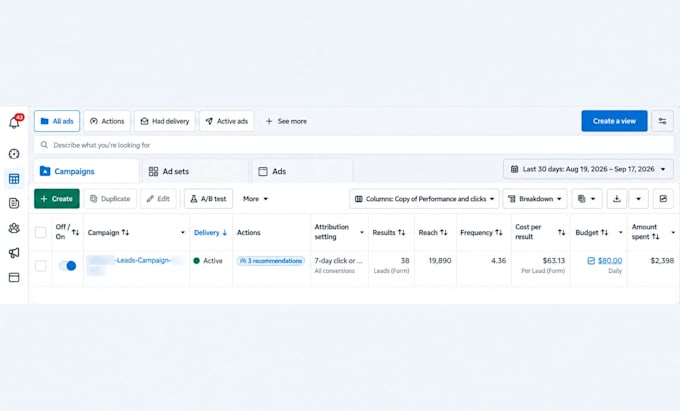Image resolution: width=680 pixels, height=411 pixels.
Task: Sort by the Delivery column header
Action: click(210, 233)
